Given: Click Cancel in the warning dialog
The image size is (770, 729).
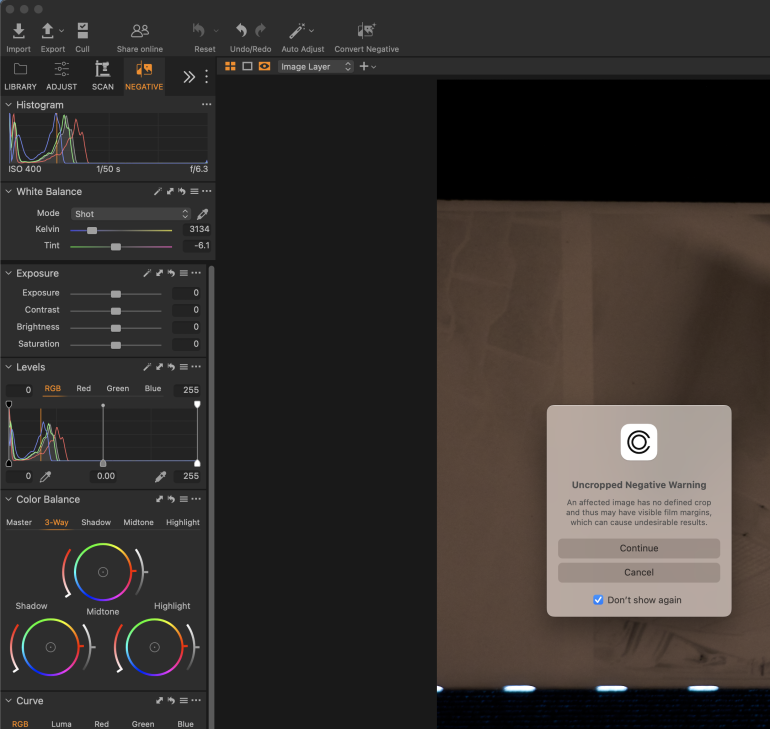Looking at the screenshot, I should click(x=638, y=572).
